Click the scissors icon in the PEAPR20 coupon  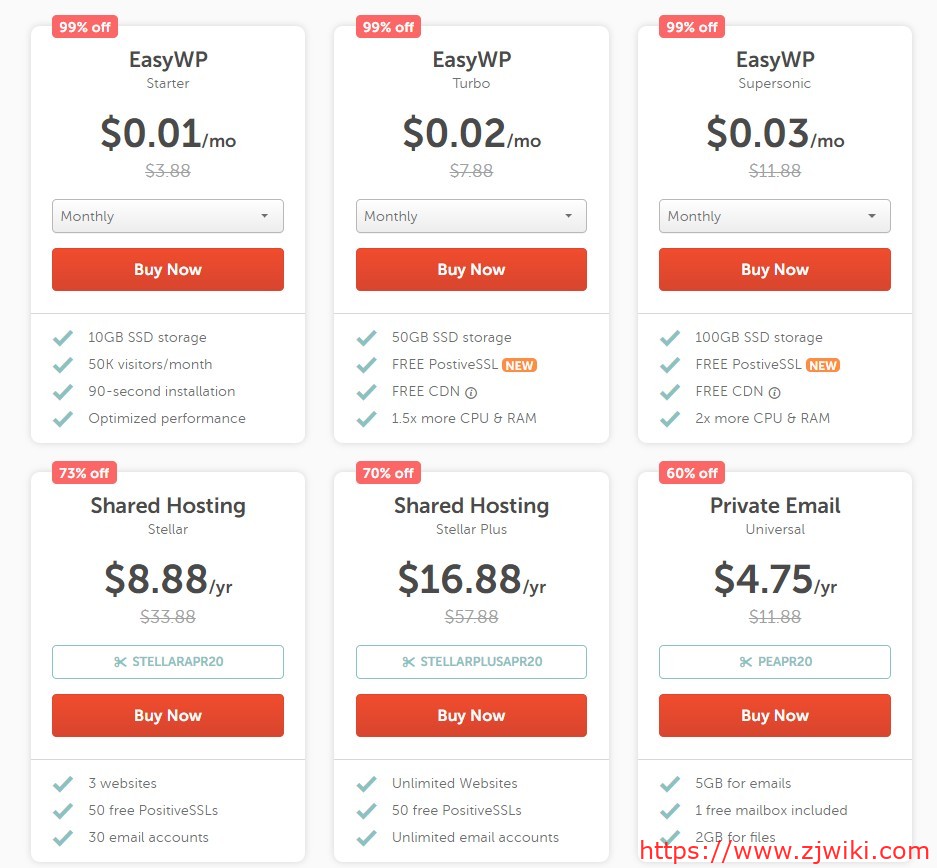click(744, 661)
